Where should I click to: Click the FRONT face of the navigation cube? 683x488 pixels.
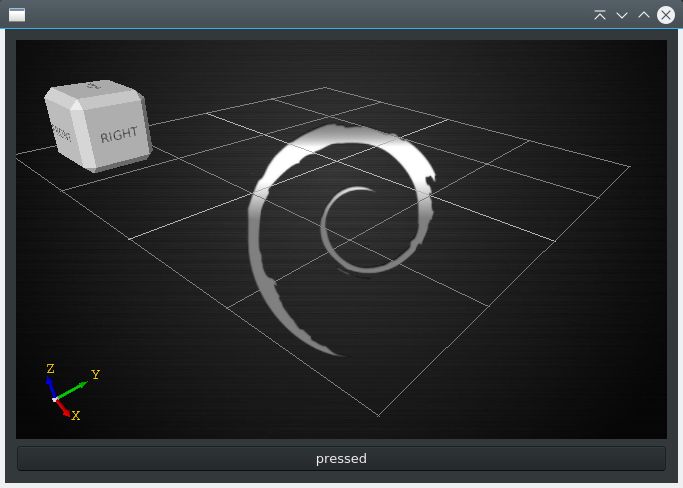tap(61, 133)
